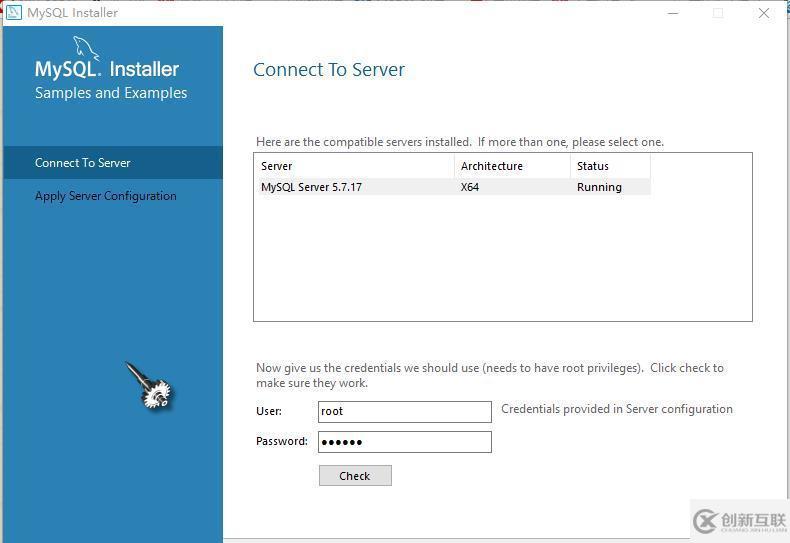The width and height of the screenshot is (790, 543).
Task: Click the X64 architecture cell
Action: coord(470,187)
